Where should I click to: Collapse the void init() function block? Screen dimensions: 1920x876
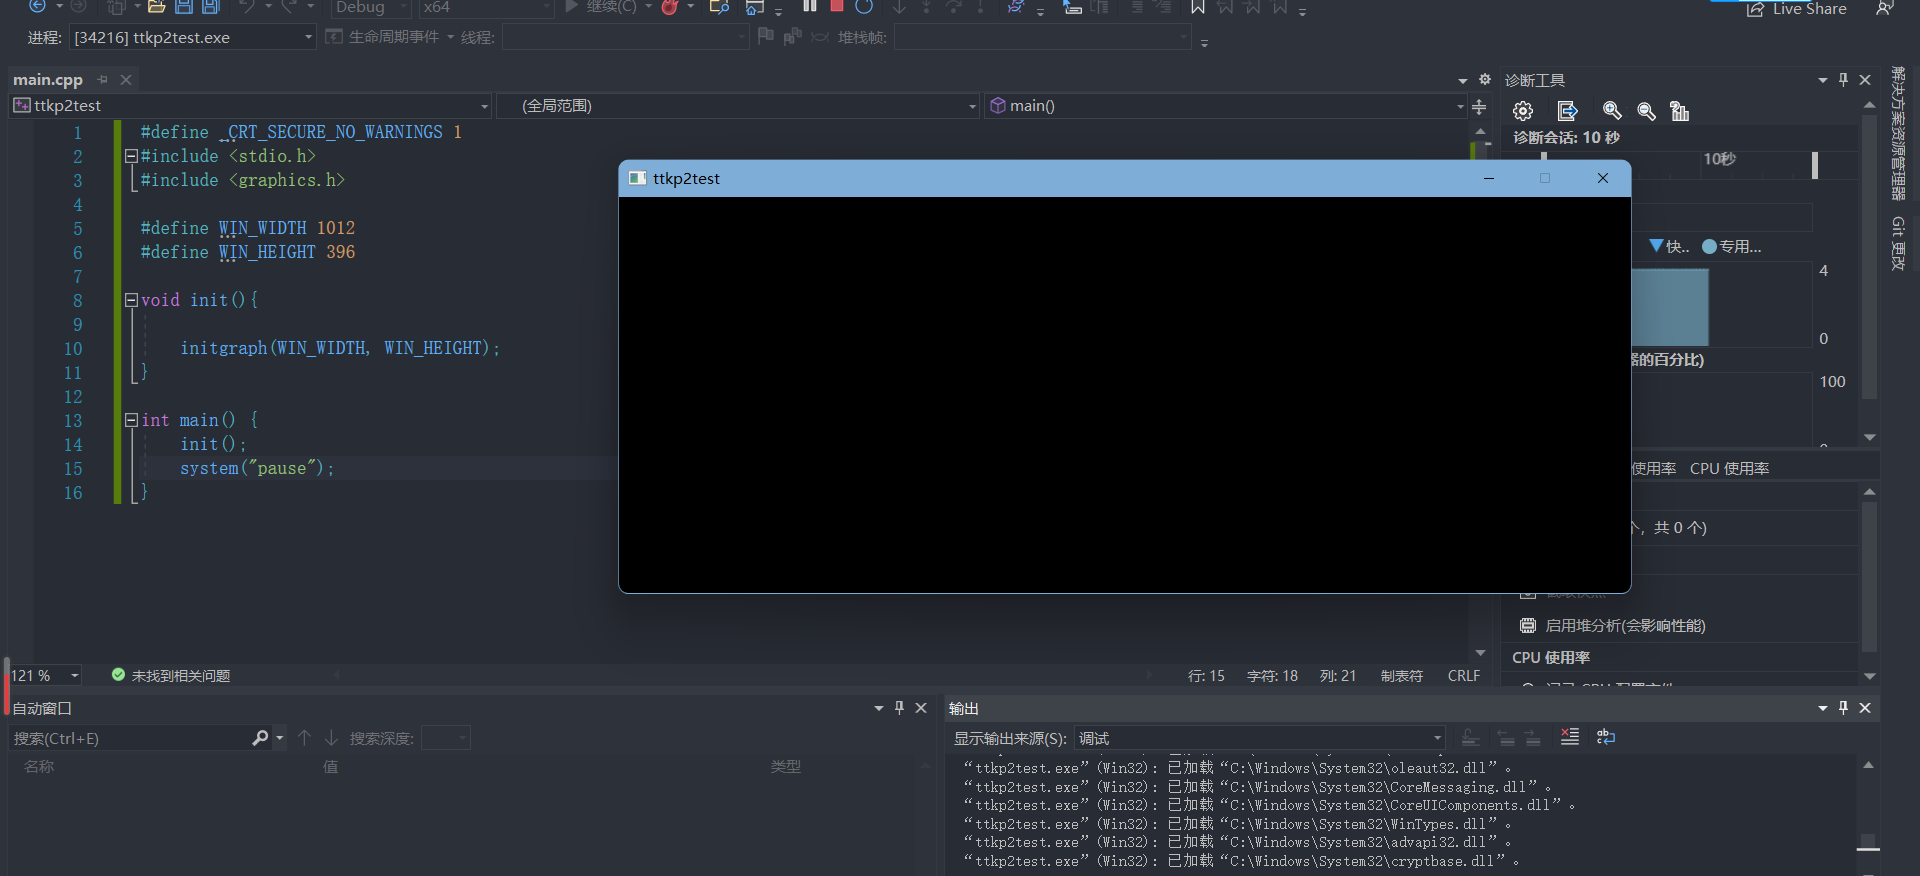tap(130, 300)
